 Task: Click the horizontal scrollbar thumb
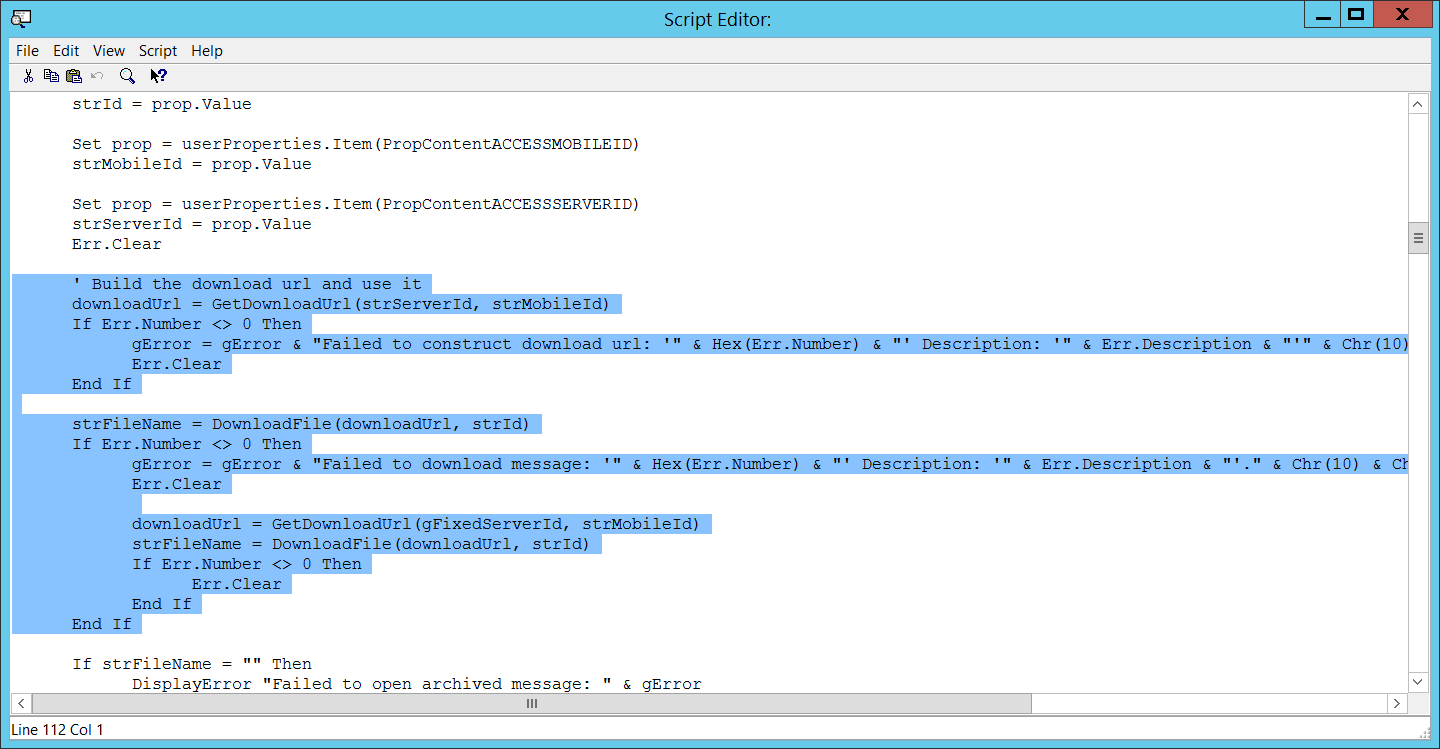tap(532, 704)
